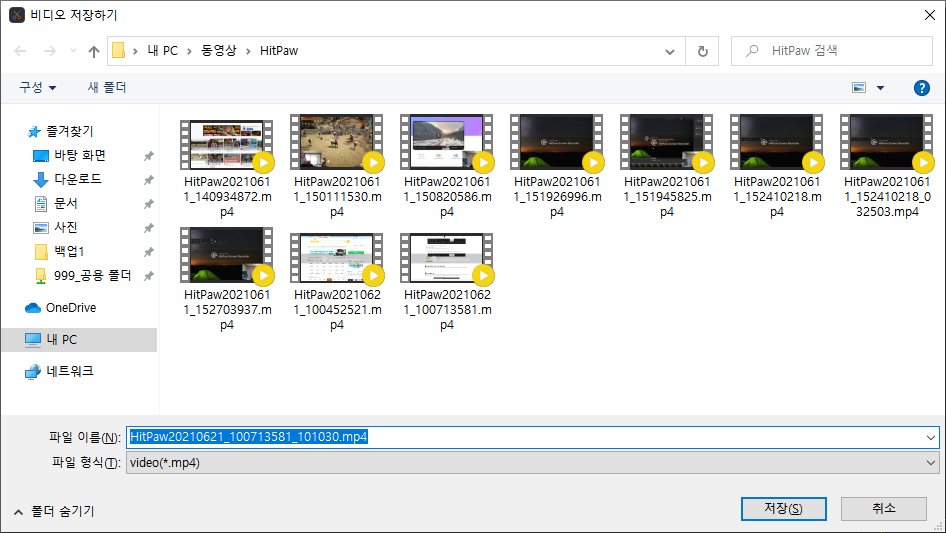
Task: Click the pin icon next to 문서
Action: (148, 205)
